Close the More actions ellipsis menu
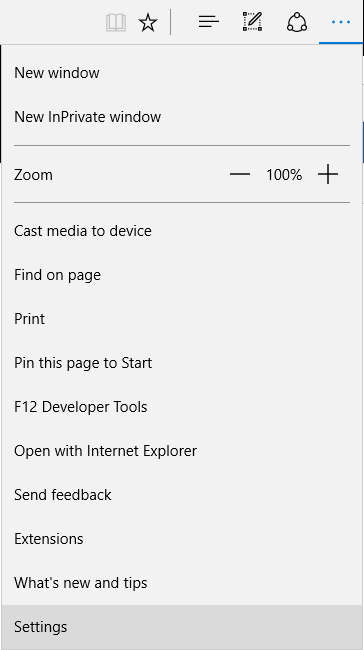The width and height of the screenshot is (364, 650). tap(341, 22)
